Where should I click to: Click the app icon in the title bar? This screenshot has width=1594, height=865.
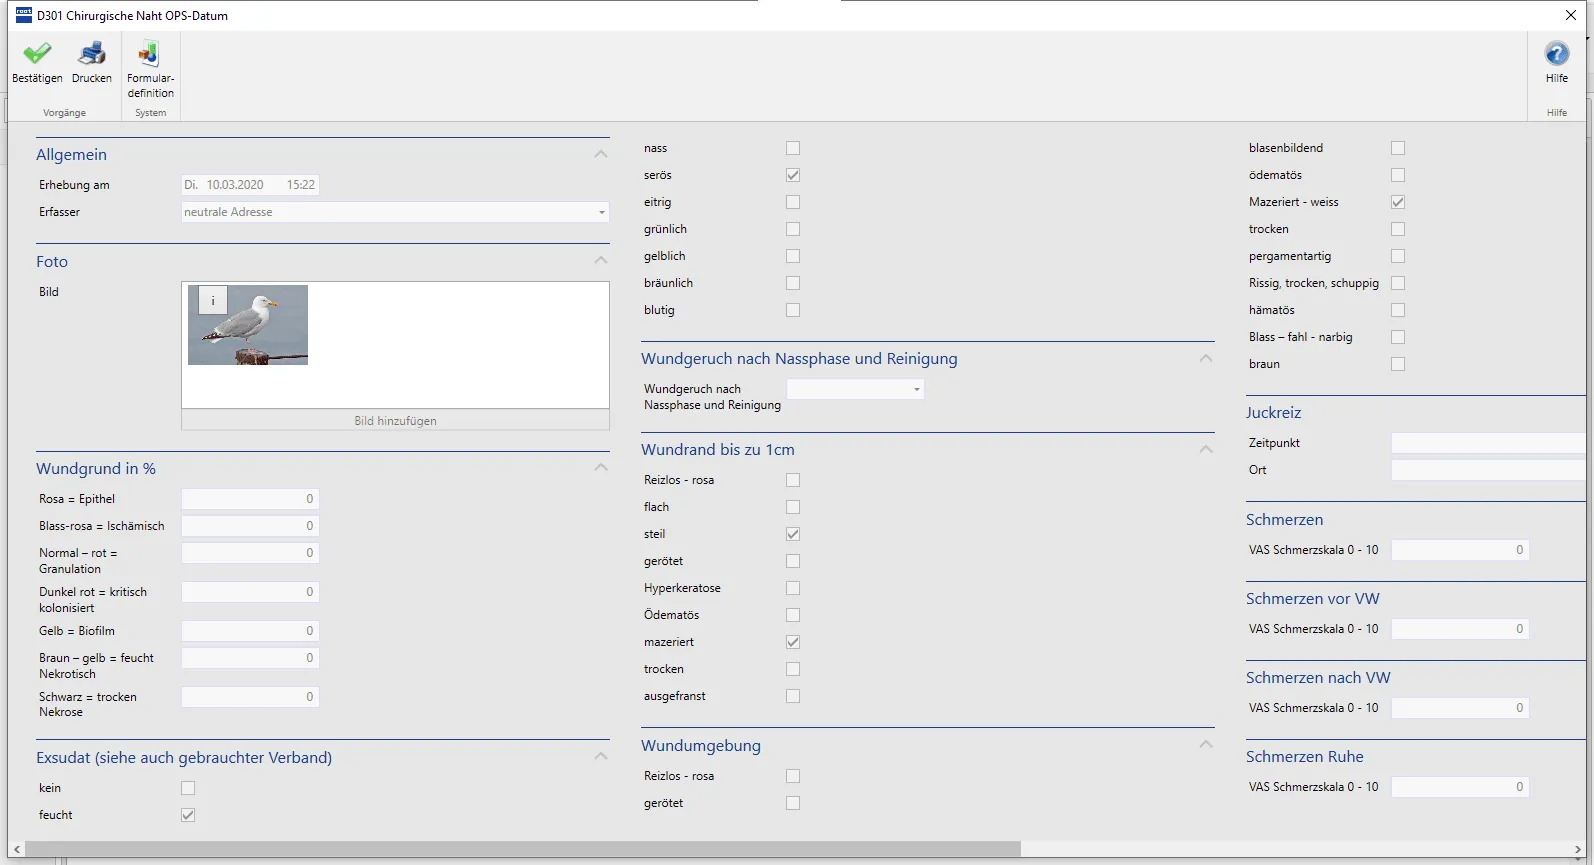coord(23,15)
